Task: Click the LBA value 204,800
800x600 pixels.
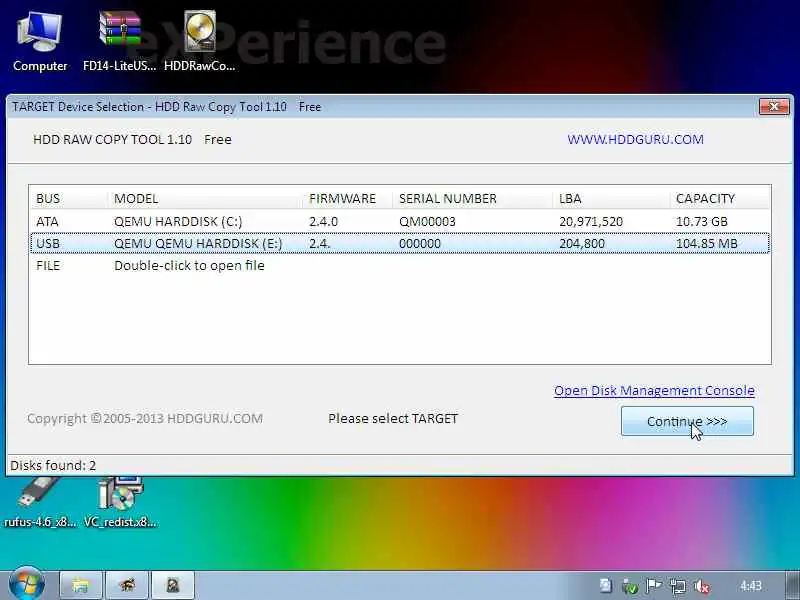Action: [x=582, y=243]
